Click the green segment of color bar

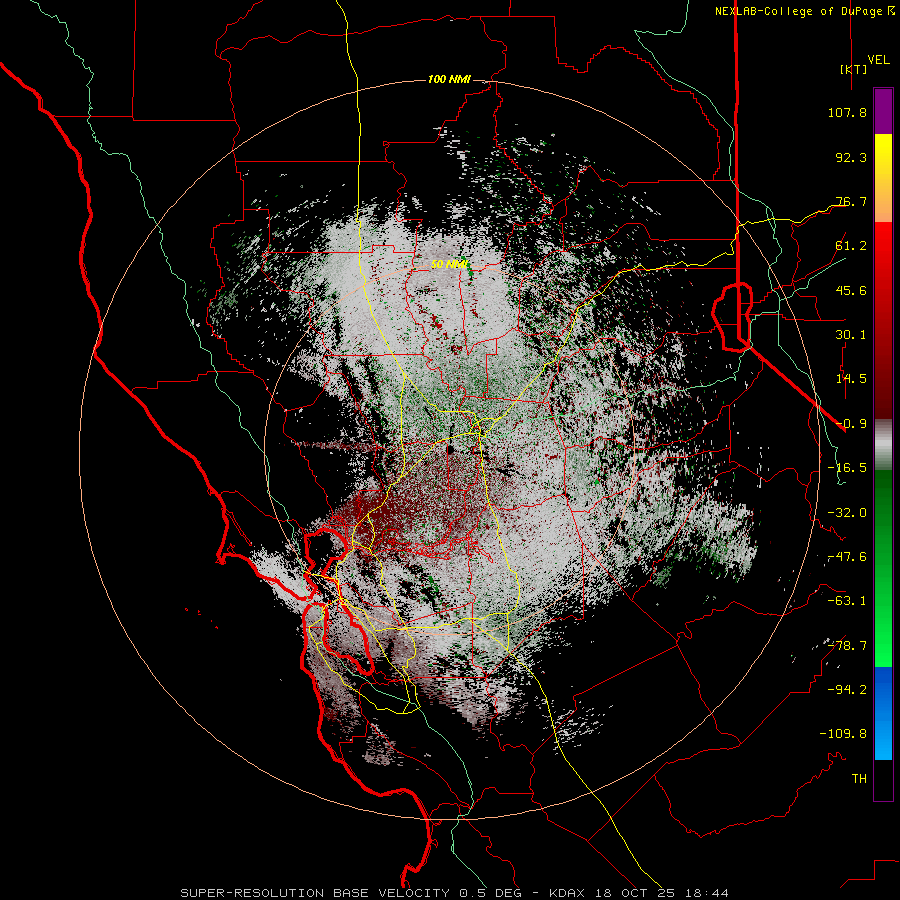(883, 568)
